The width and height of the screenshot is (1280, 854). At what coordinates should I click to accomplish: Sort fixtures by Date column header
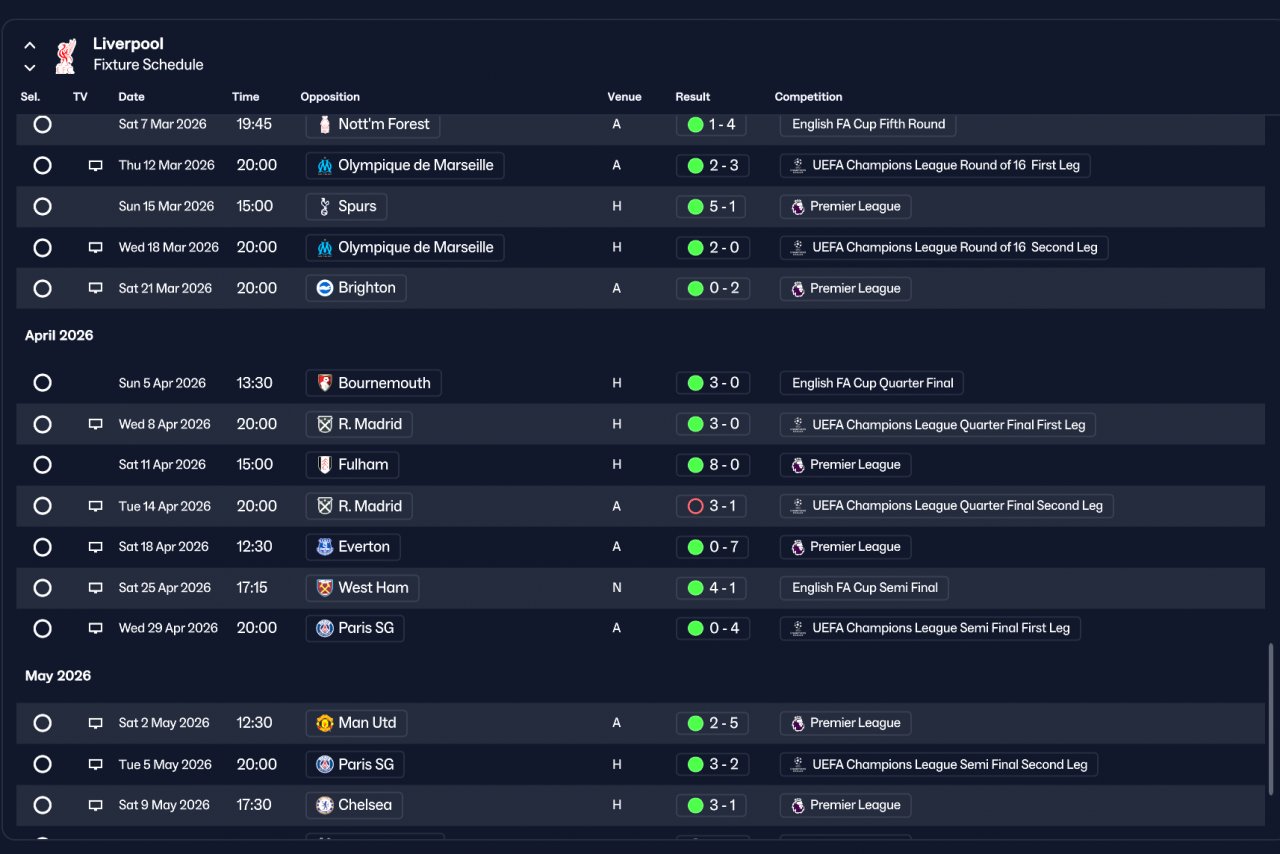[131, 97]
